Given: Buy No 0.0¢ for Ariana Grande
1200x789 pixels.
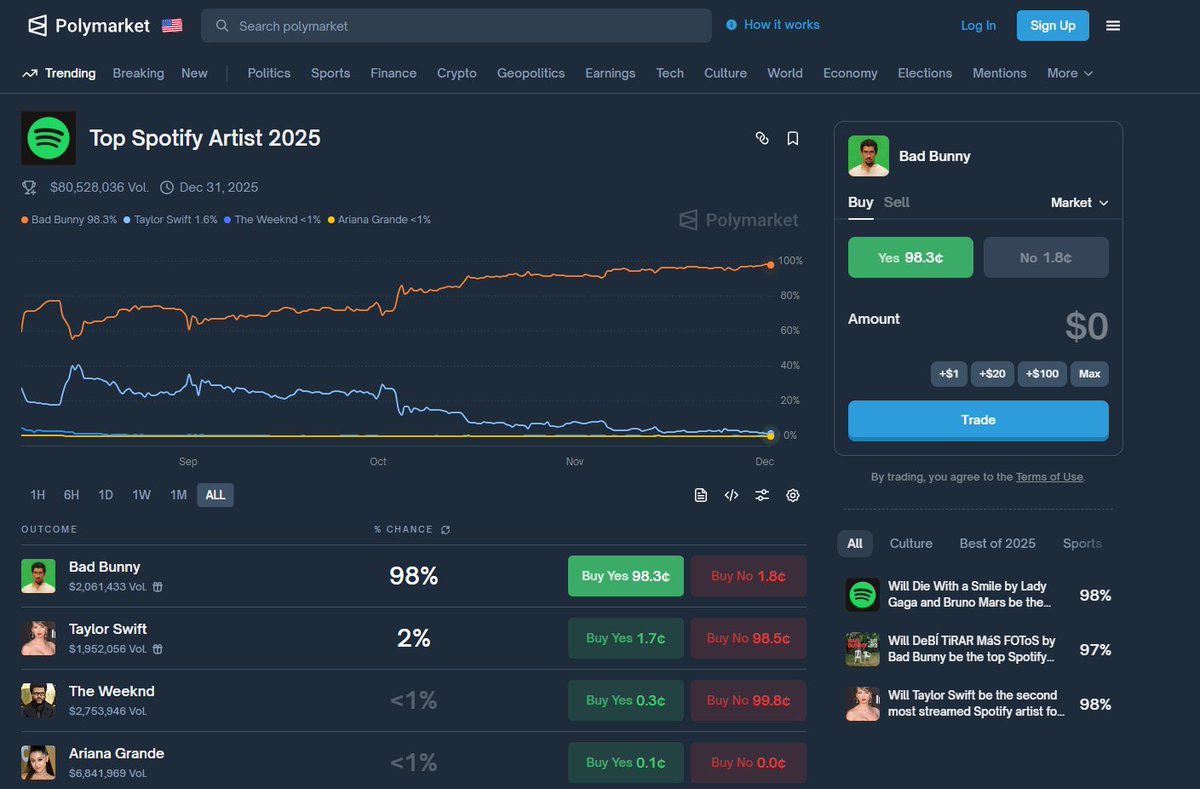Looking at the screenshot, I should 748,762.
